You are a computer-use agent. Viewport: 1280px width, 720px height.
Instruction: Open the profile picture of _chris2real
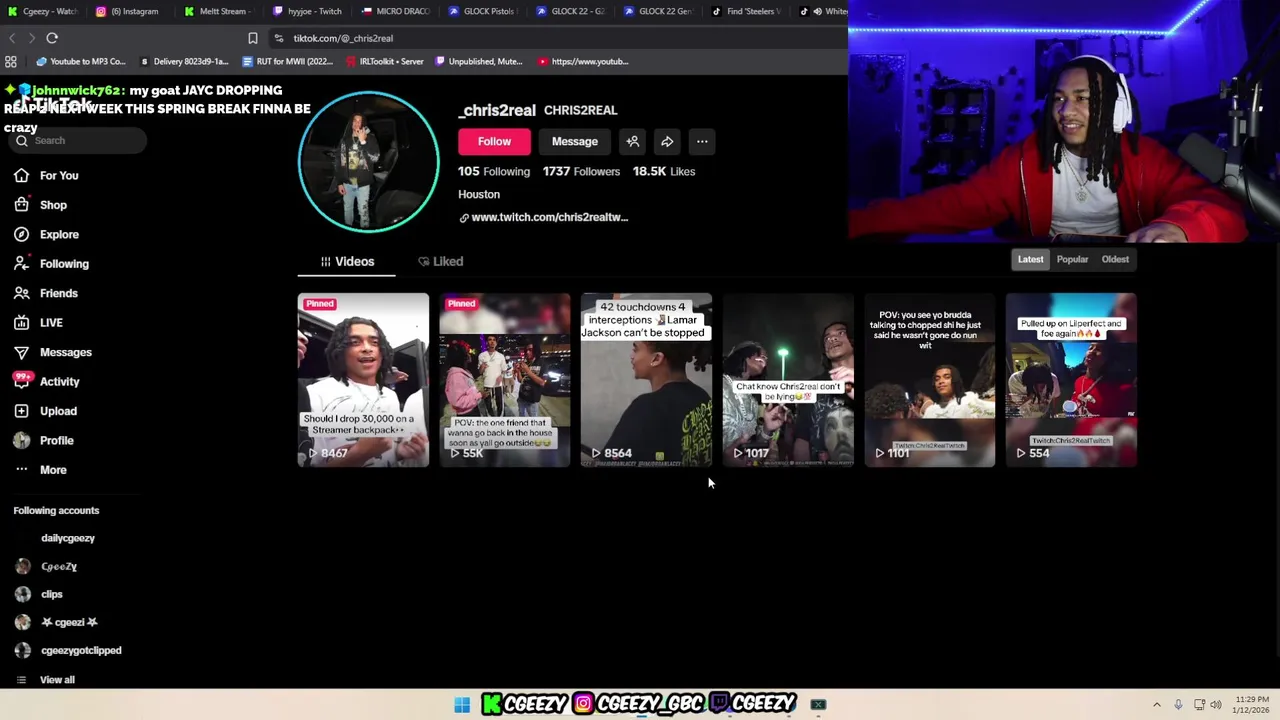point(368,162)
